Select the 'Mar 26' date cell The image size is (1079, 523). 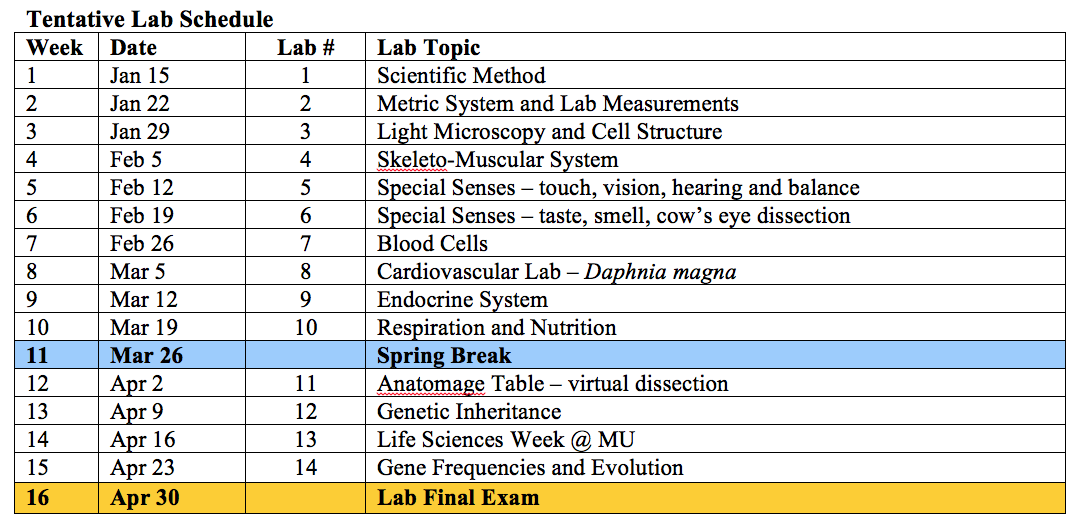coord(171,356)
